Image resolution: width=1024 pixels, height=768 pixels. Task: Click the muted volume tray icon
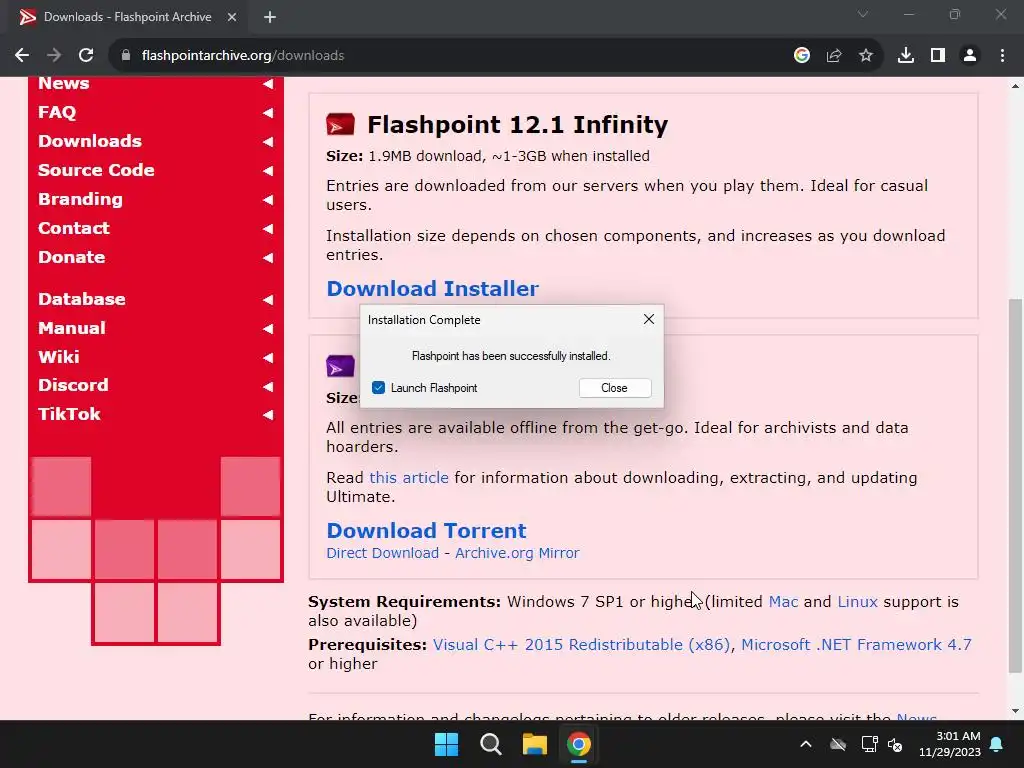895,744
